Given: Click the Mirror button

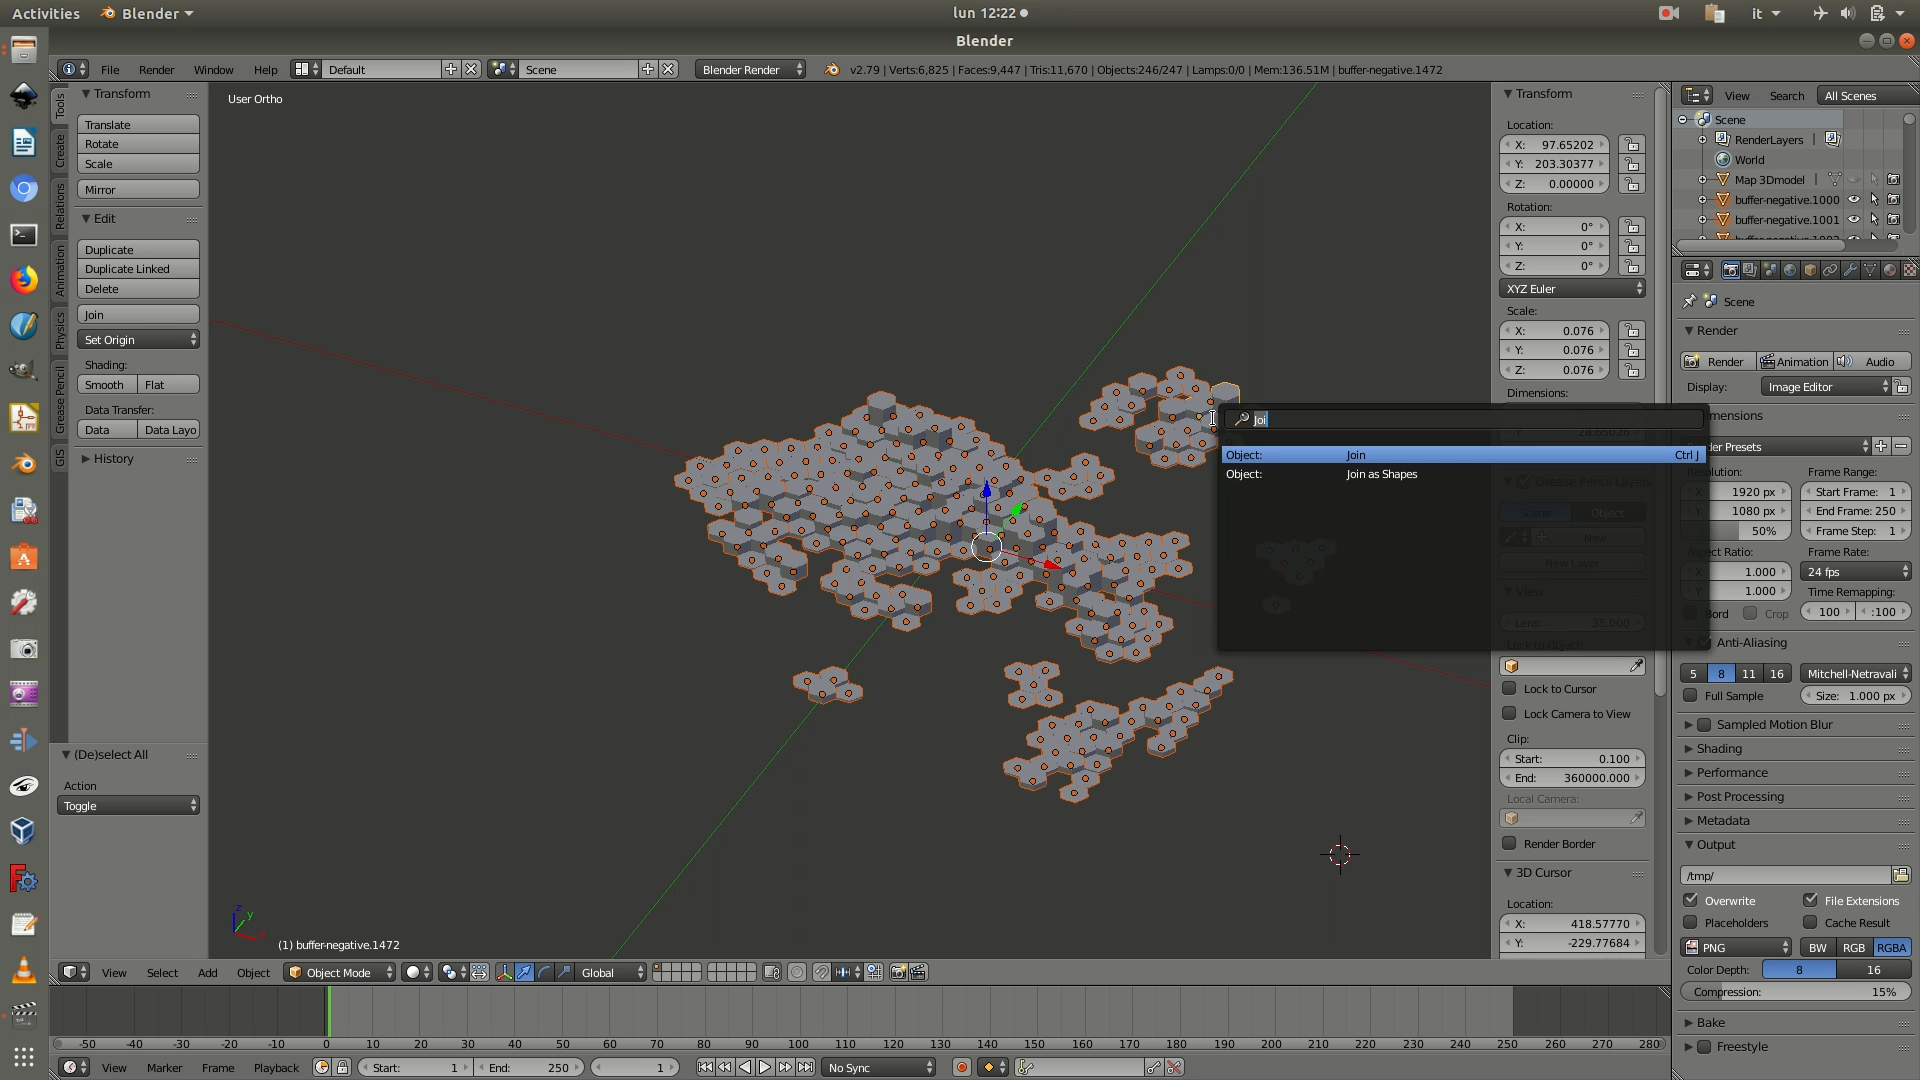Looking at the screenshot, I should tap(138, 190).
